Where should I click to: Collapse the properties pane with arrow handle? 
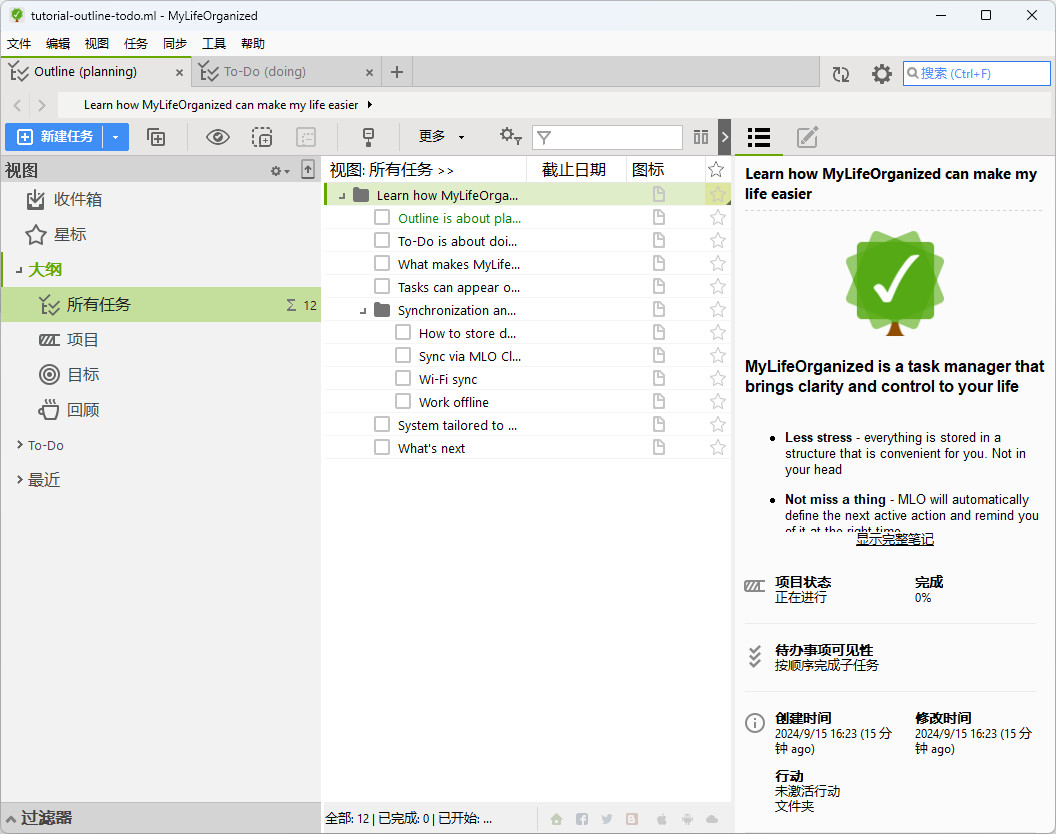pos(725,137)
